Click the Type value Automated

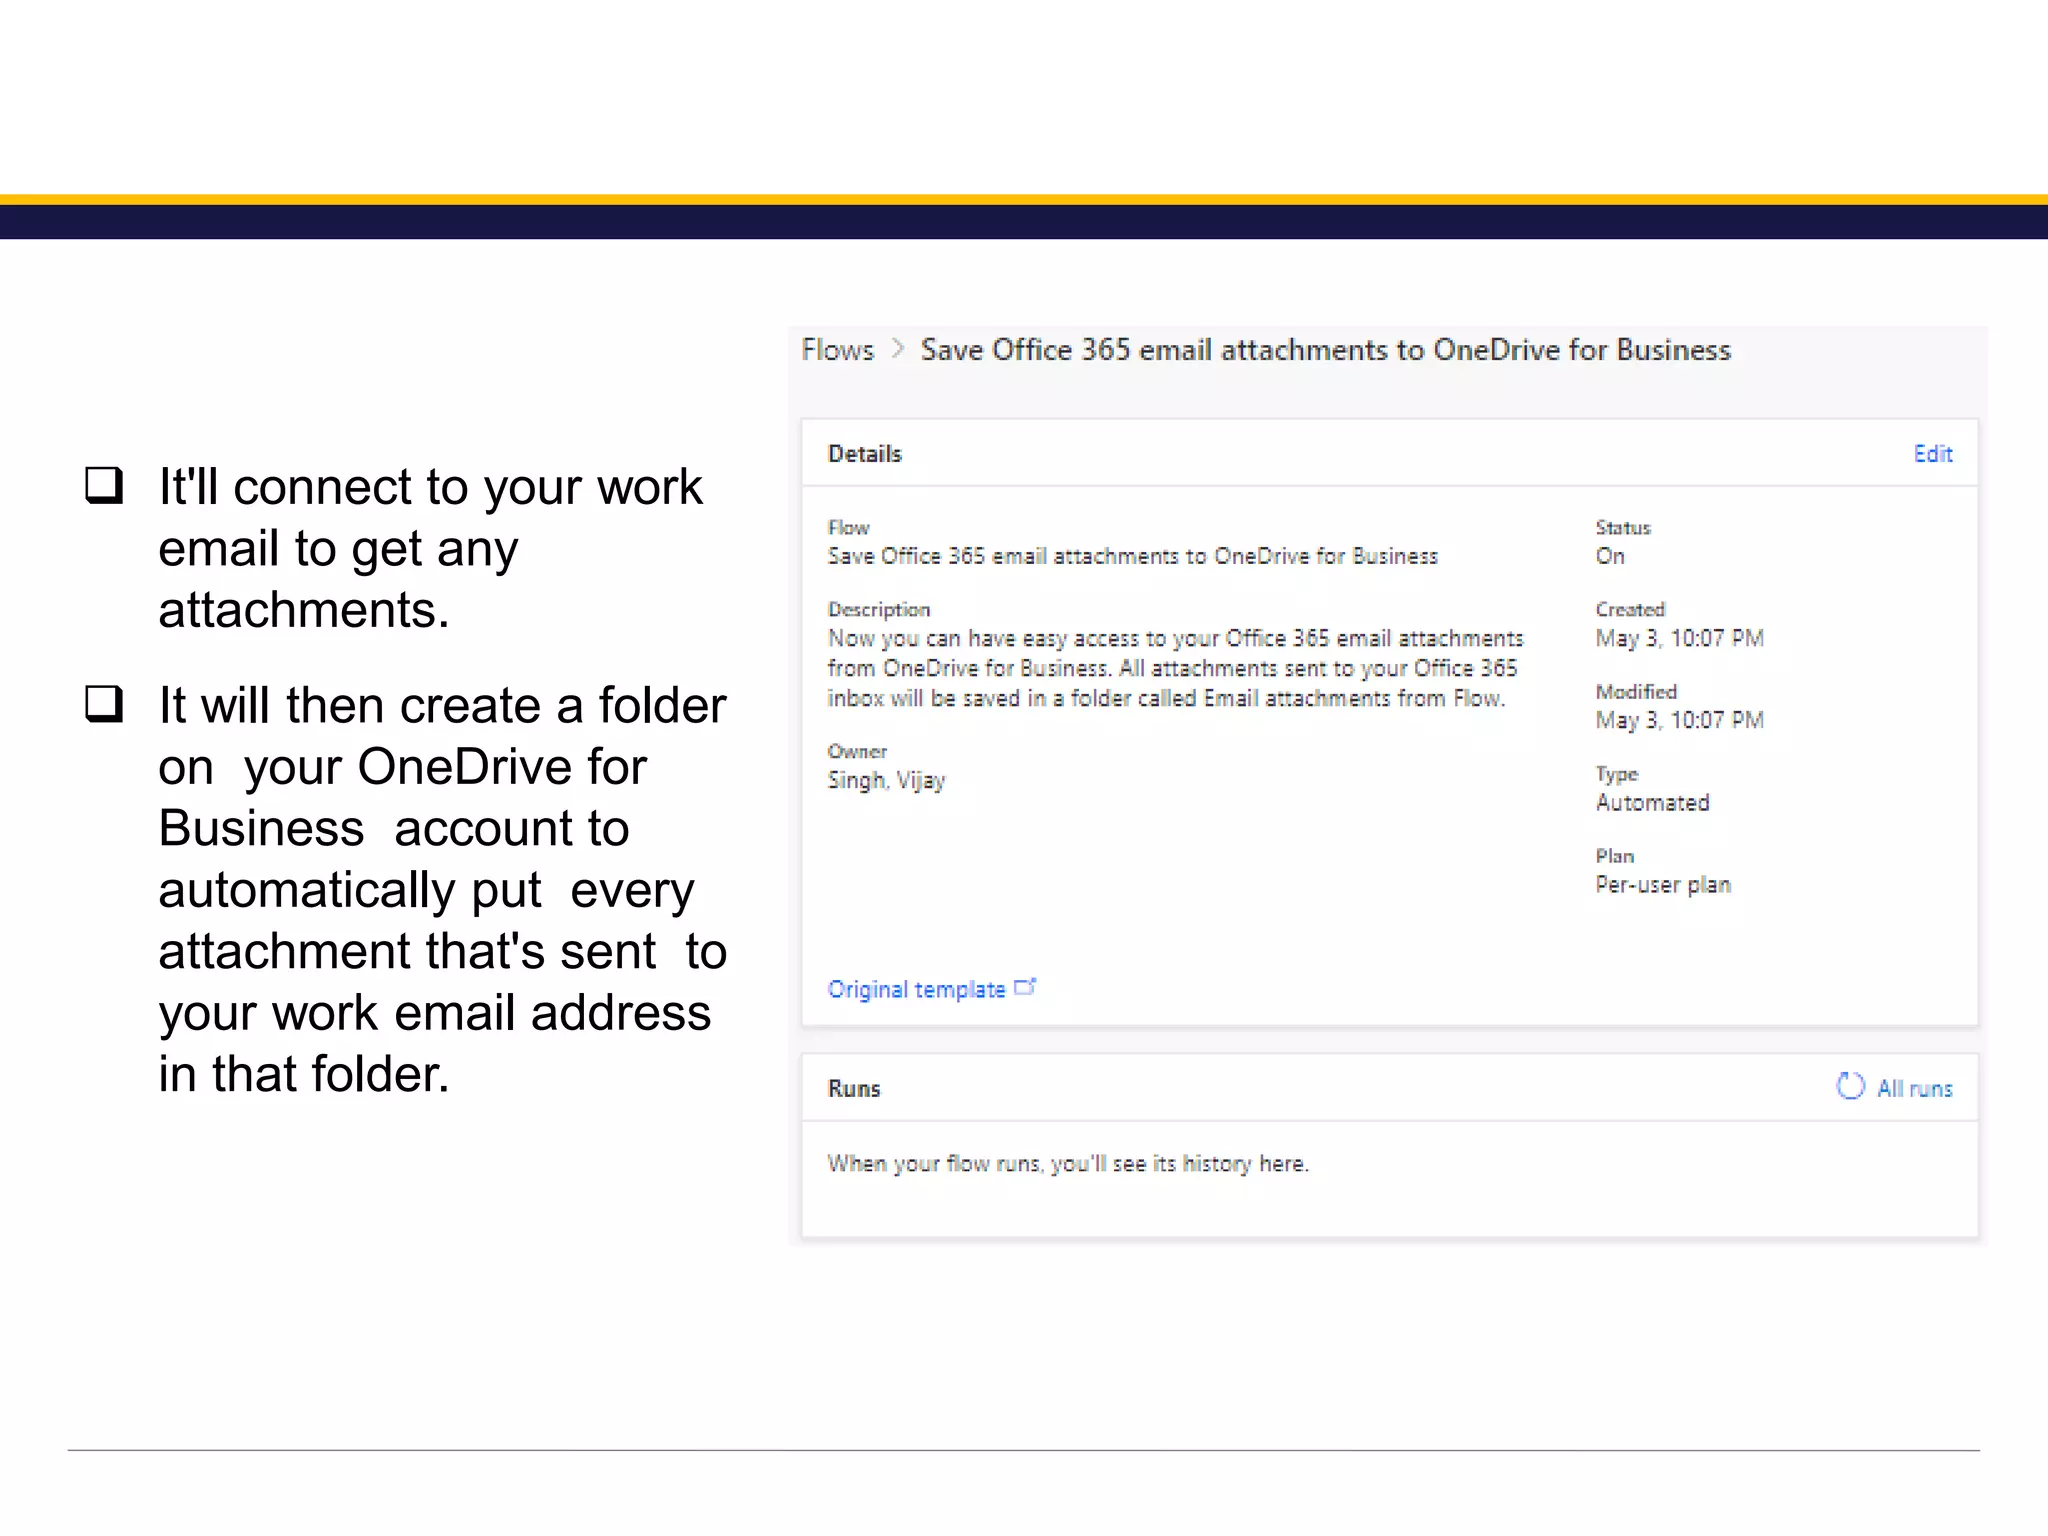pos(1652,802)
